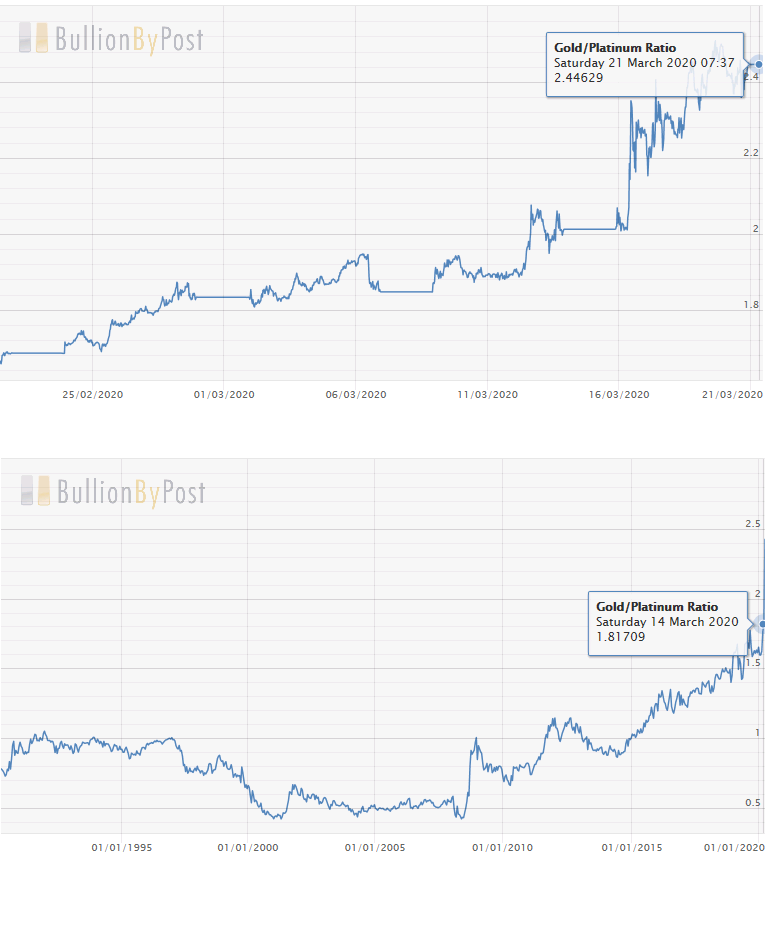Image resolution: width=768 pixels, height=936 pixels.
Task: Click the tooltip showing ratio 2.44629
Action: click(x=646, y=63)
